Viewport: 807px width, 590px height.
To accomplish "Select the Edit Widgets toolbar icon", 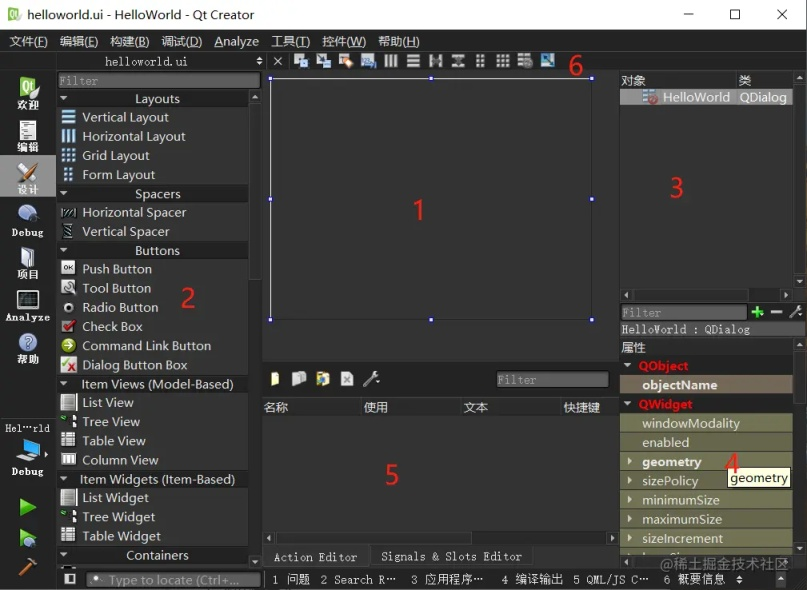I will pos(301,61).
